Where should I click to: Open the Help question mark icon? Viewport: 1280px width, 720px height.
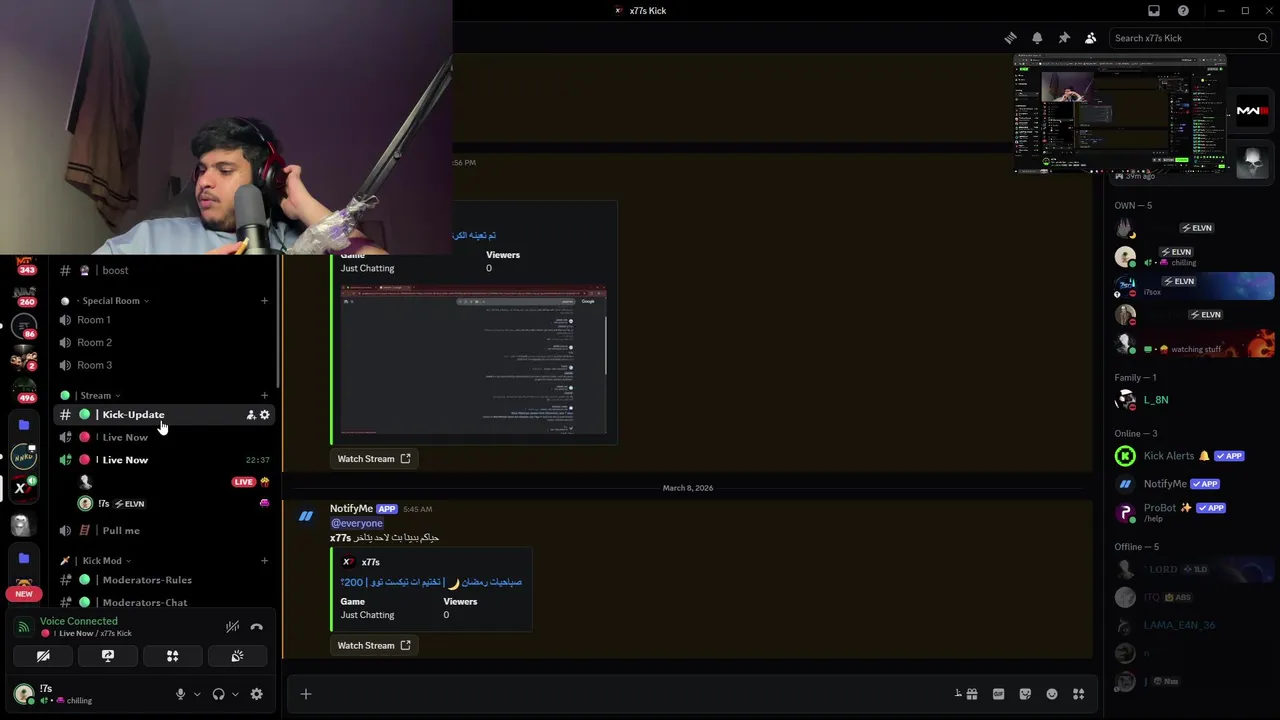1183,11
